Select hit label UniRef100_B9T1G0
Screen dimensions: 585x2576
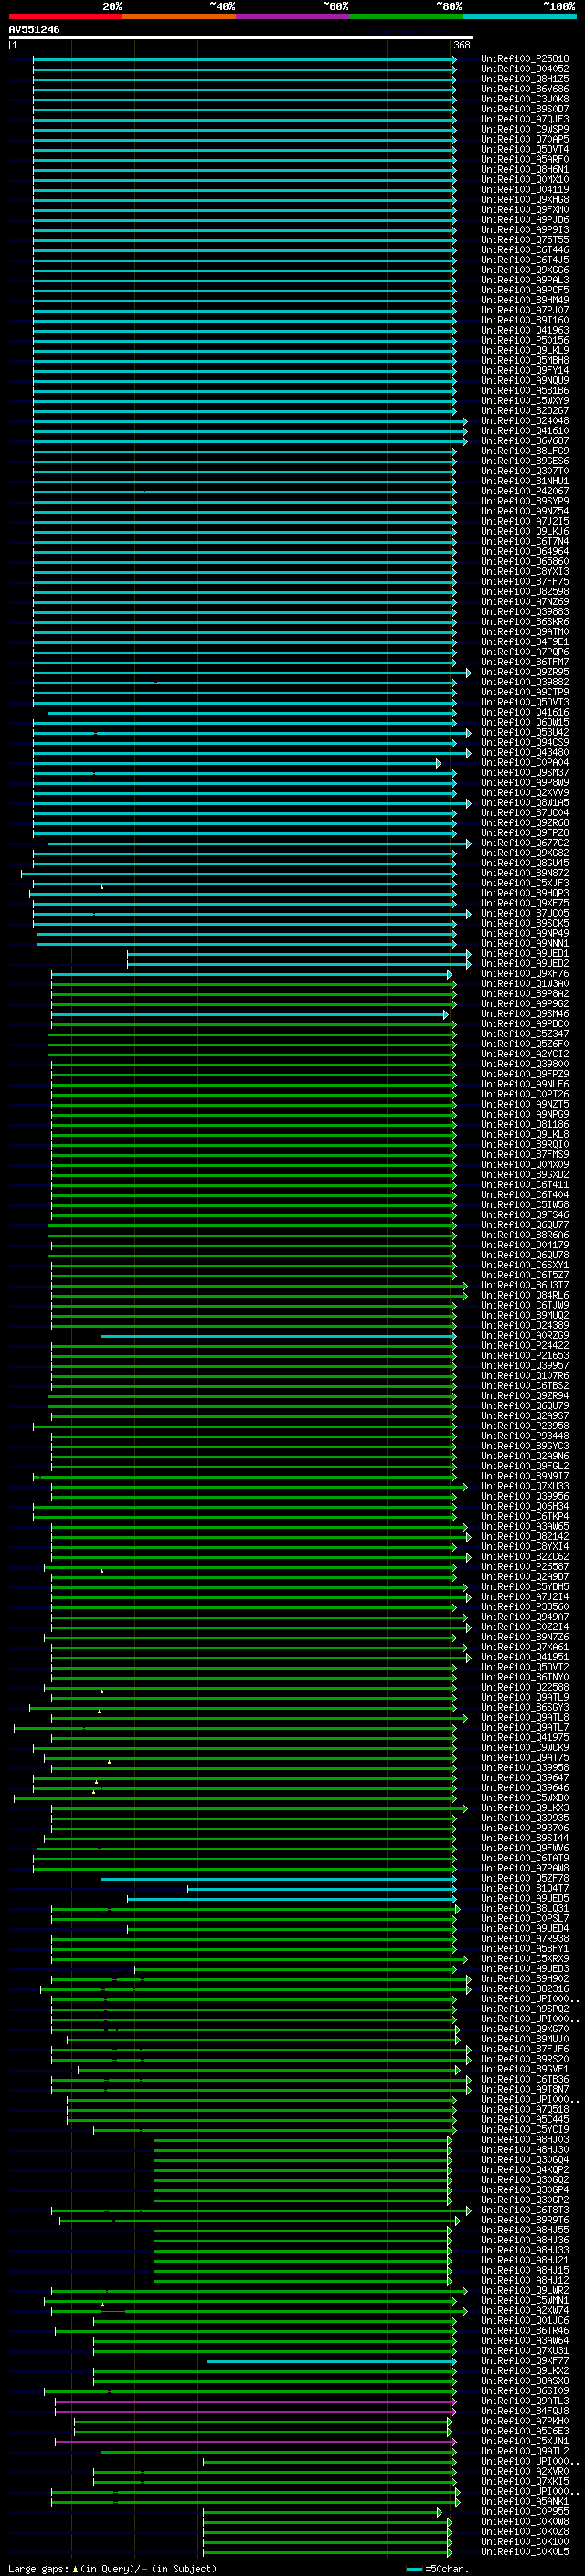click(x=525, y=320)
